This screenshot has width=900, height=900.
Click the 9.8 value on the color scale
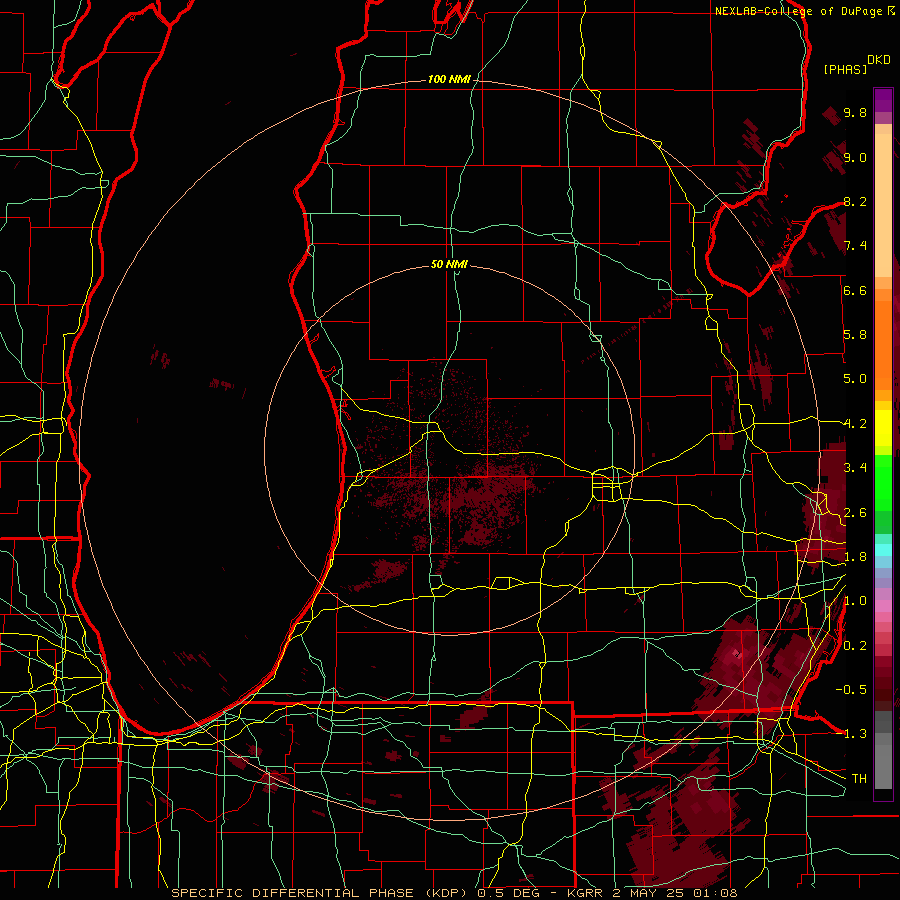pyautogui.click(x=855, y=113)
